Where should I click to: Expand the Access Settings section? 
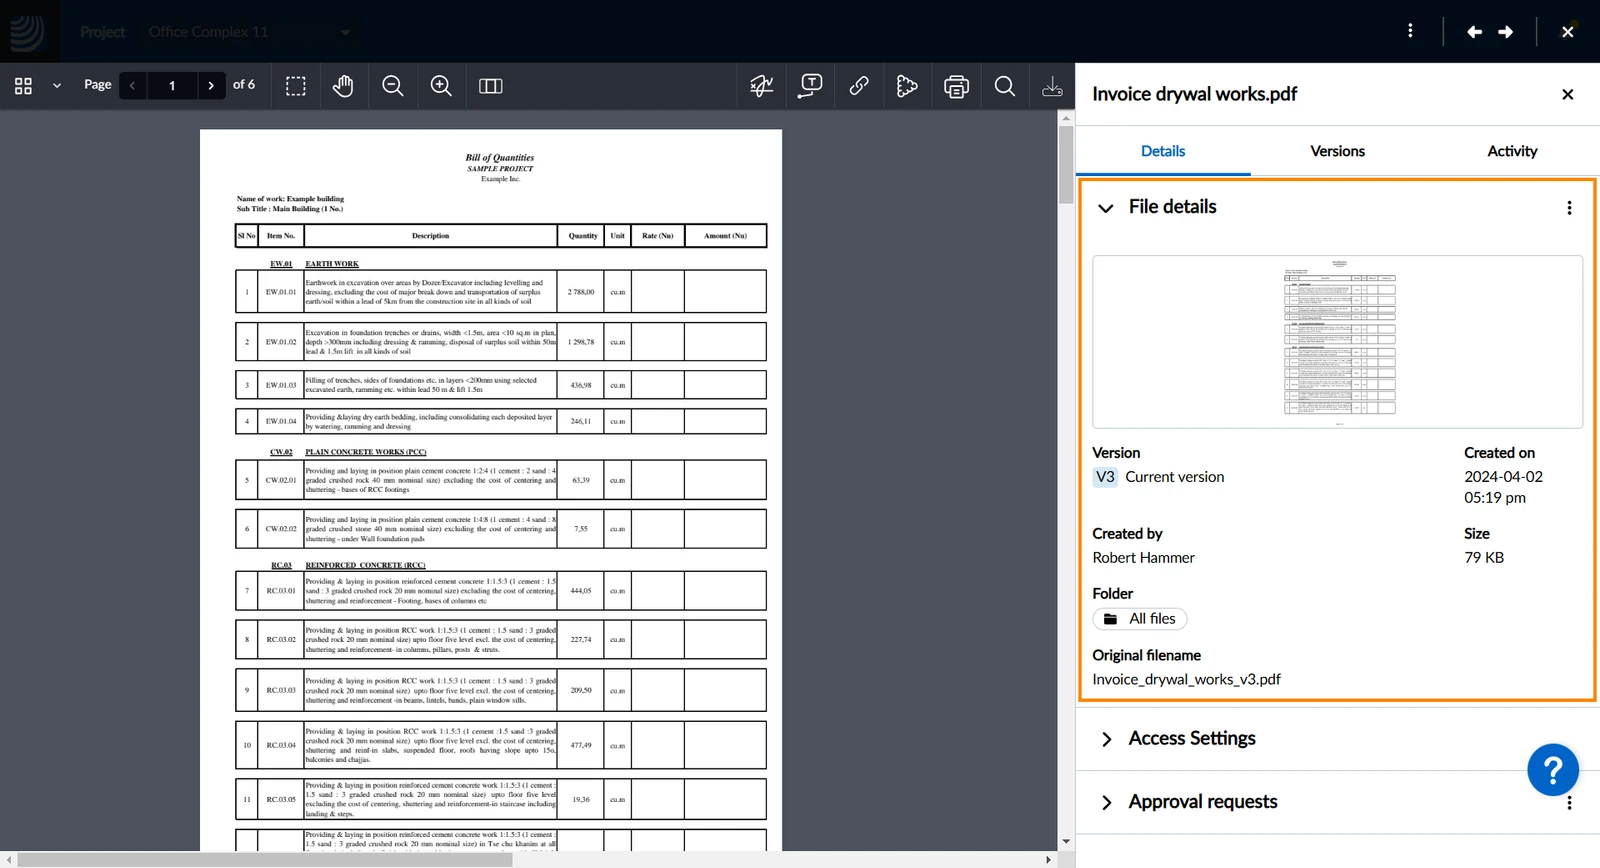click(1106, 739)
